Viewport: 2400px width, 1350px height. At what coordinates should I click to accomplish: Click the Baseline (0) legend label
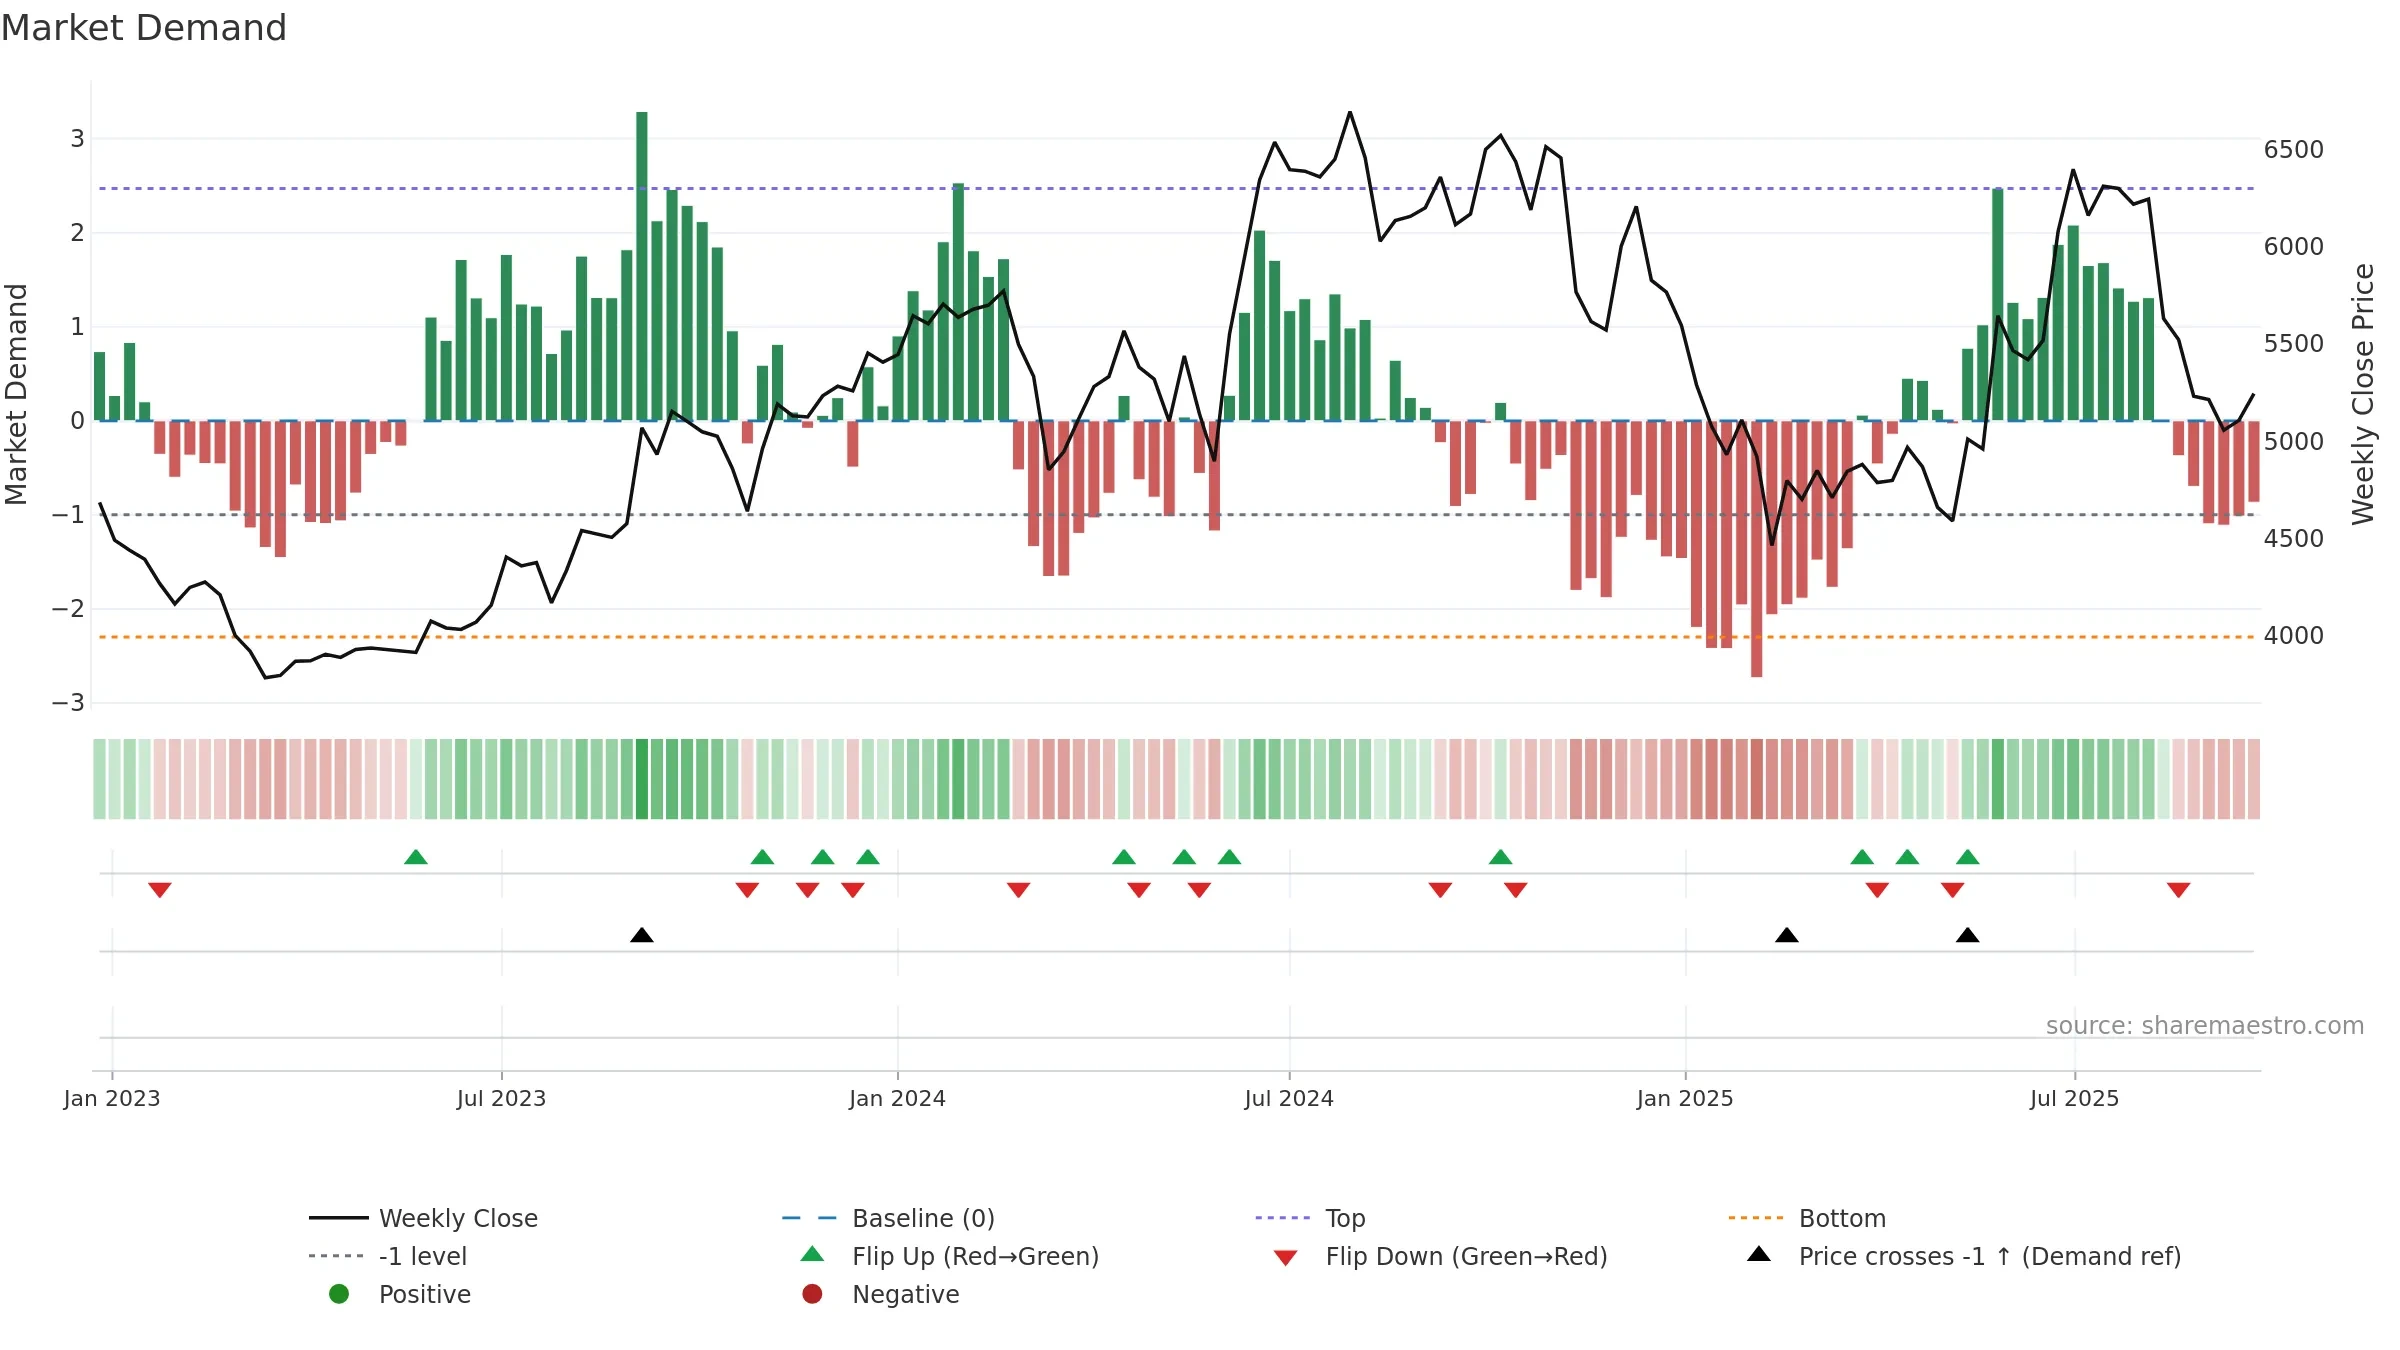click(x=923, y=1219)
